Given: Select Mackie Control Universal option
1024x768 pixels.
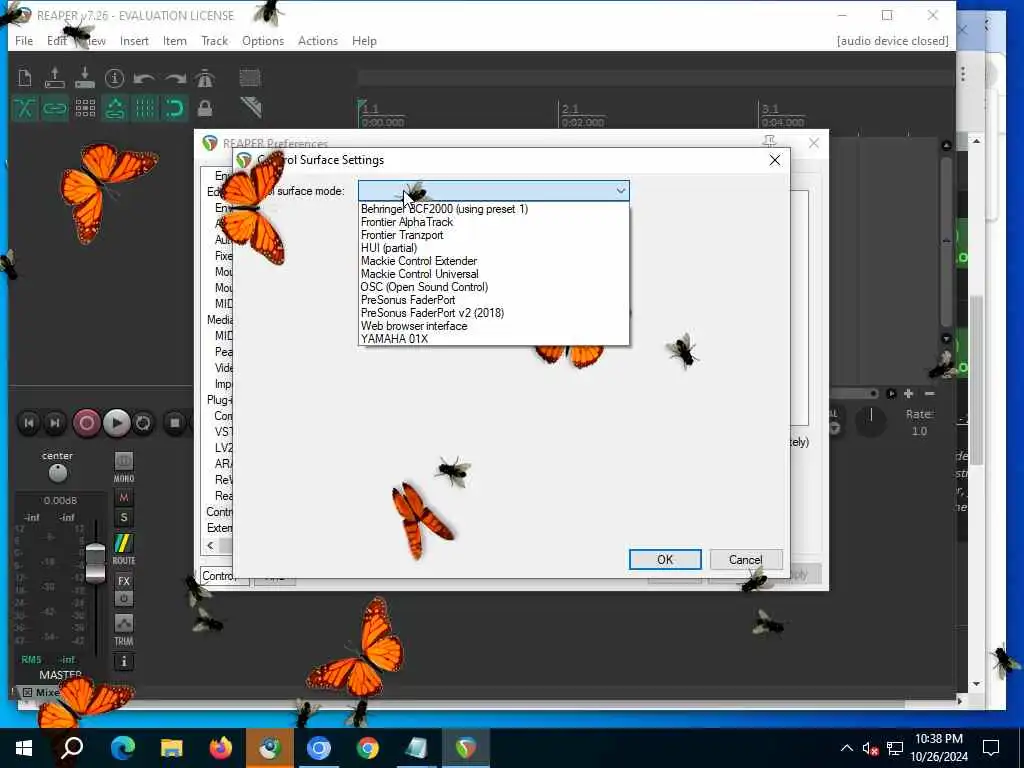Looking at the screenshot, I should click(x=494, y=274).
